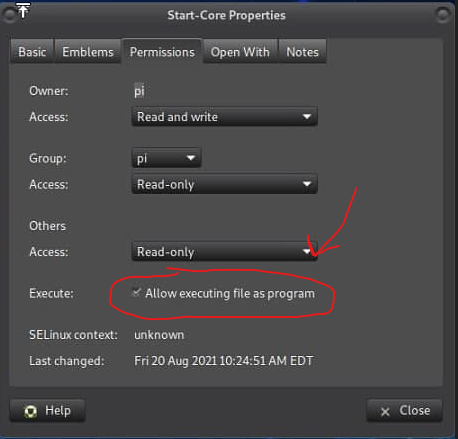Click the owner access dropdown arrow icon
458x439 pixels.
click(x=307, y=117)
